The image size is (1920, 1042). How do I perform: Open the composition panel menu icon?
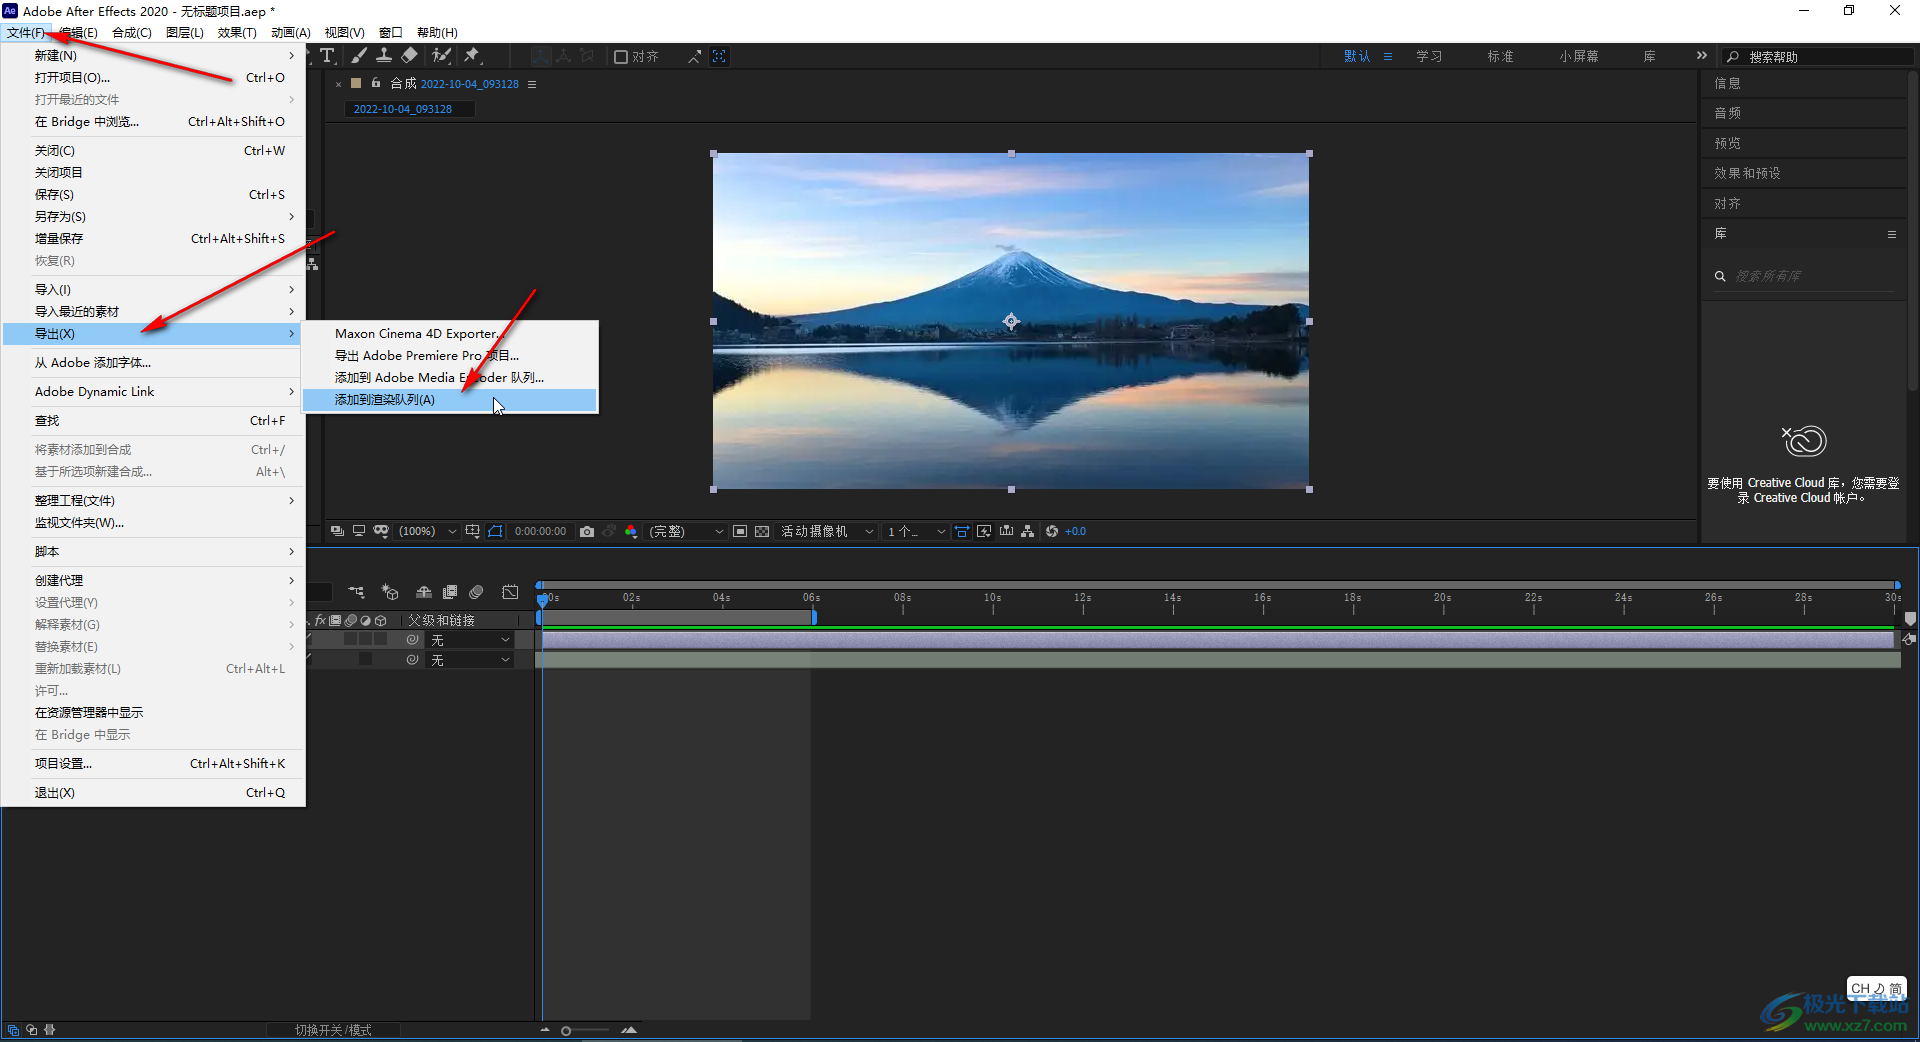532,84
